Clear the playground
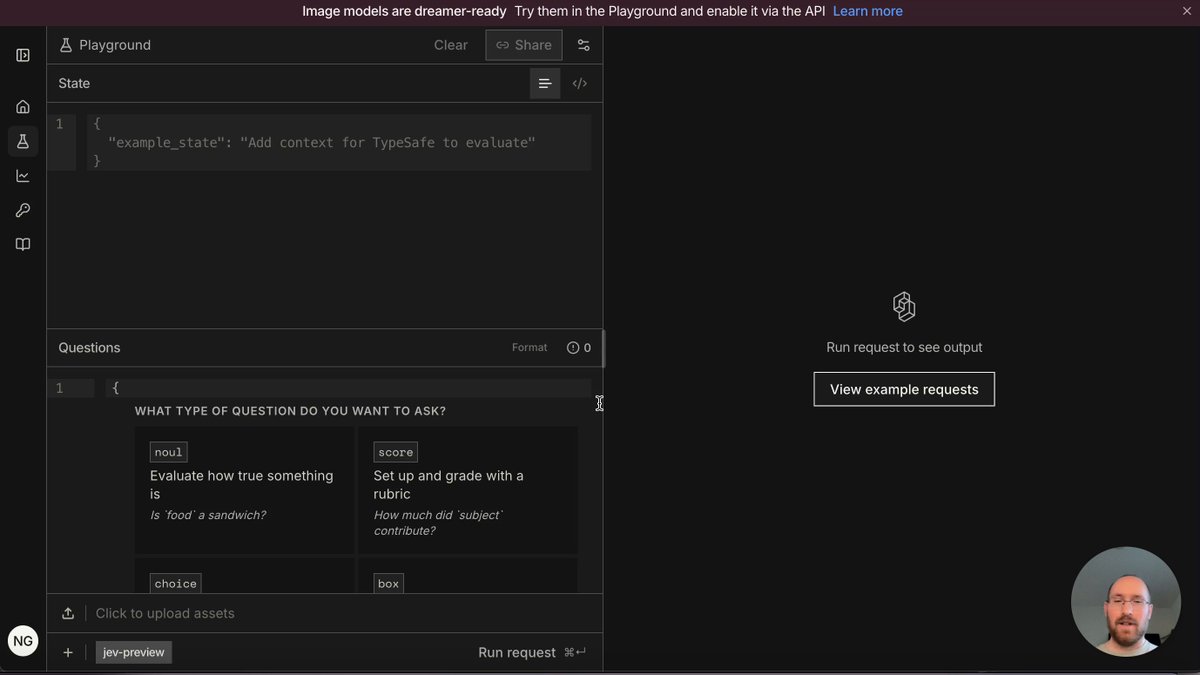Image resolution: width=1200 pixels, height=675 pixels. [451, 45]
